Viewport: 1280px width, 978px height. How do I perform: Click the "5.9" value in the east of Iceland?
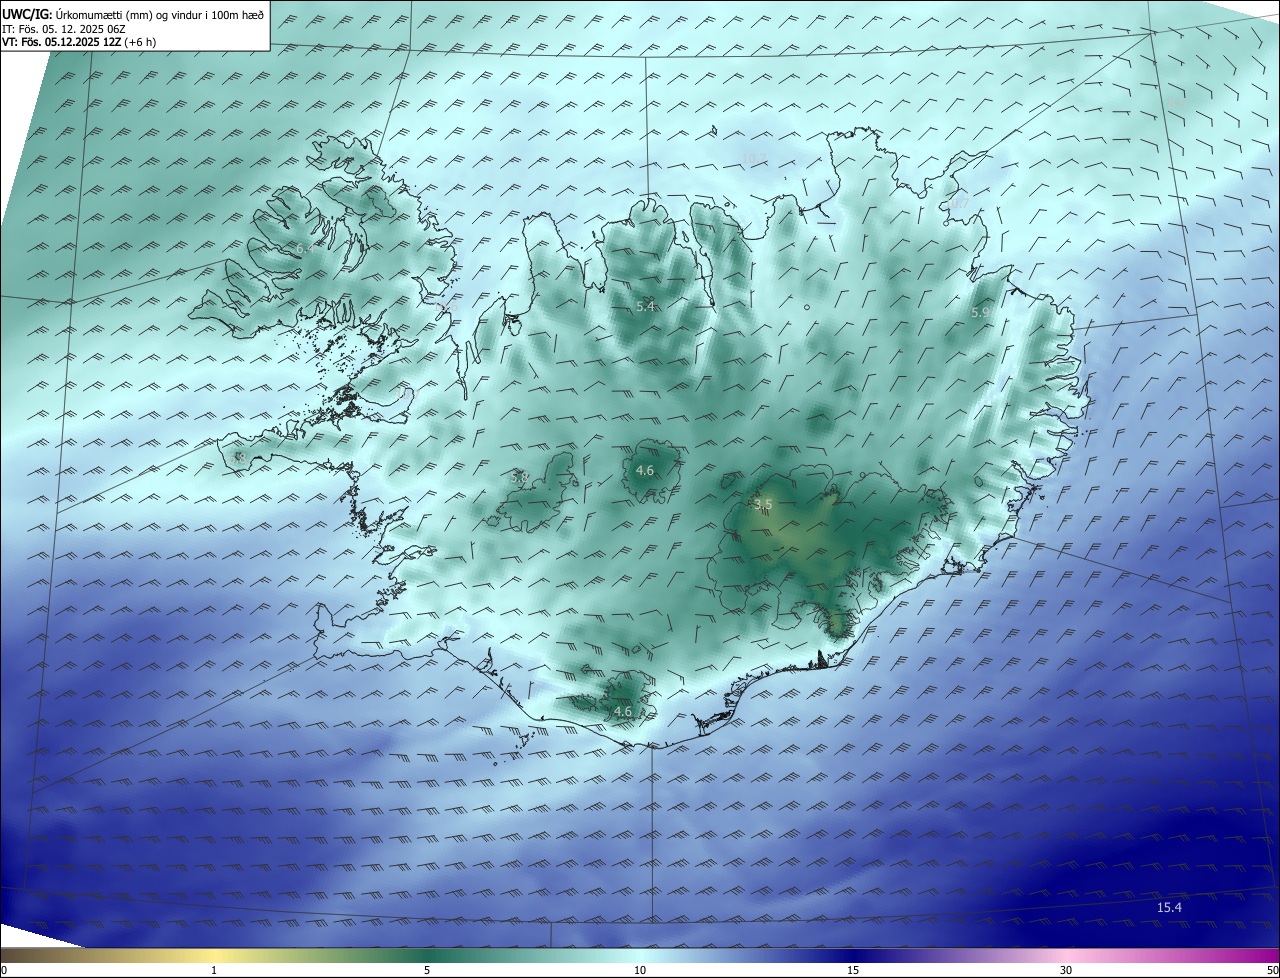click(x=981, y=313)
